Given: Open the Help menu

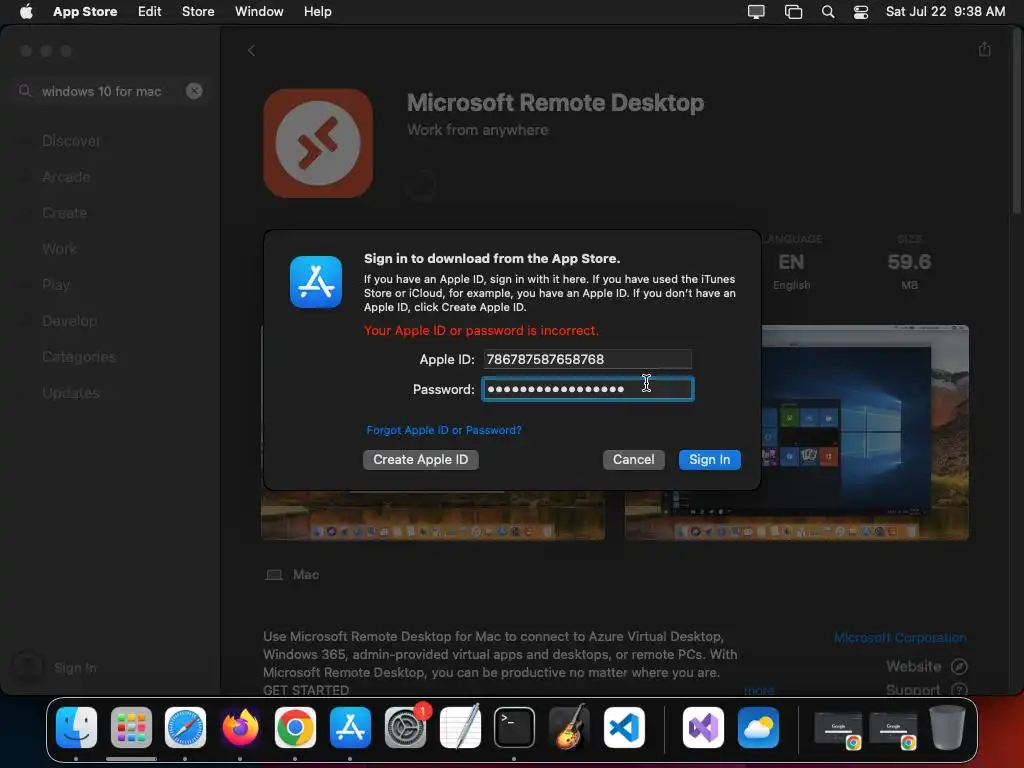Looking at the screenshot, I should click(317, 12).
